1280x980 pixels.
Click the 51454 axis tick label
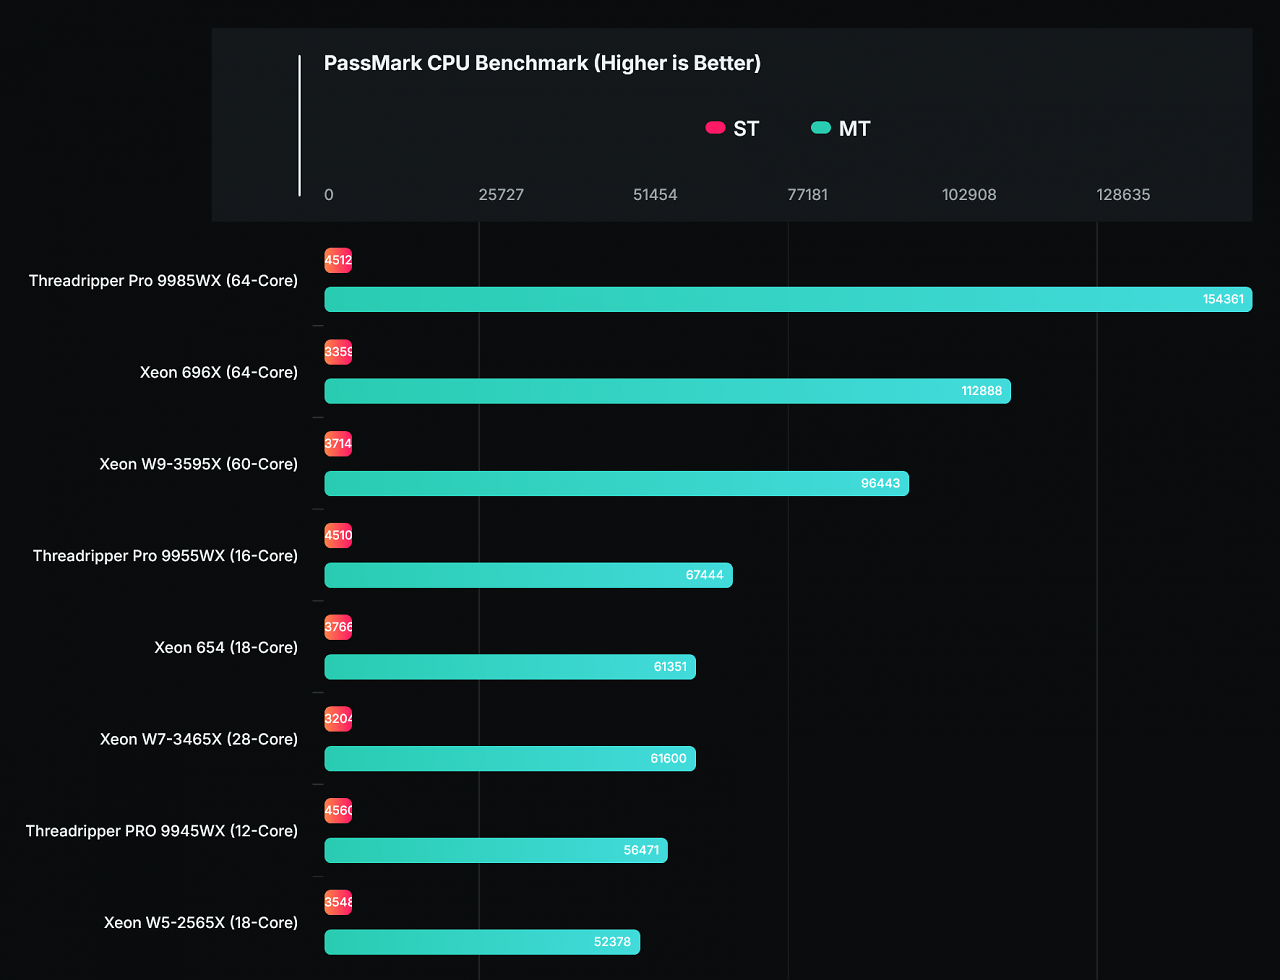pos(655,194)
